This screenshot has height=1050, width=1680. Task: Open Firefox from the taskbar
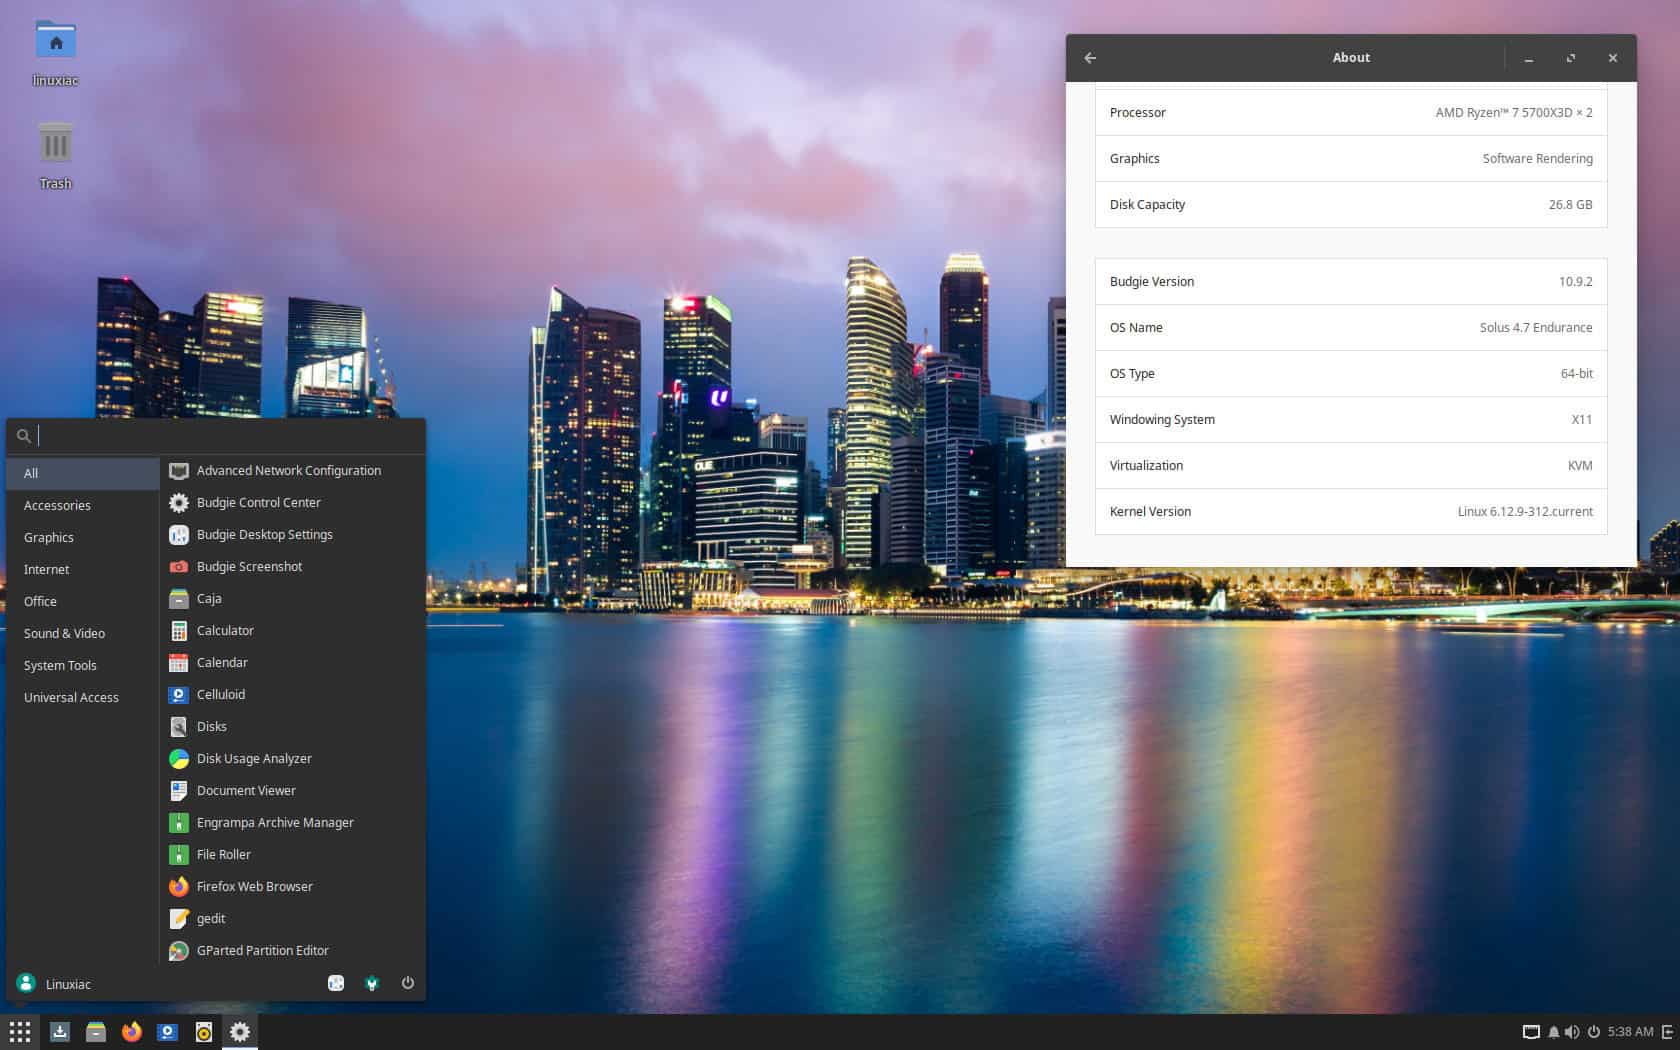click(132, 1031)
